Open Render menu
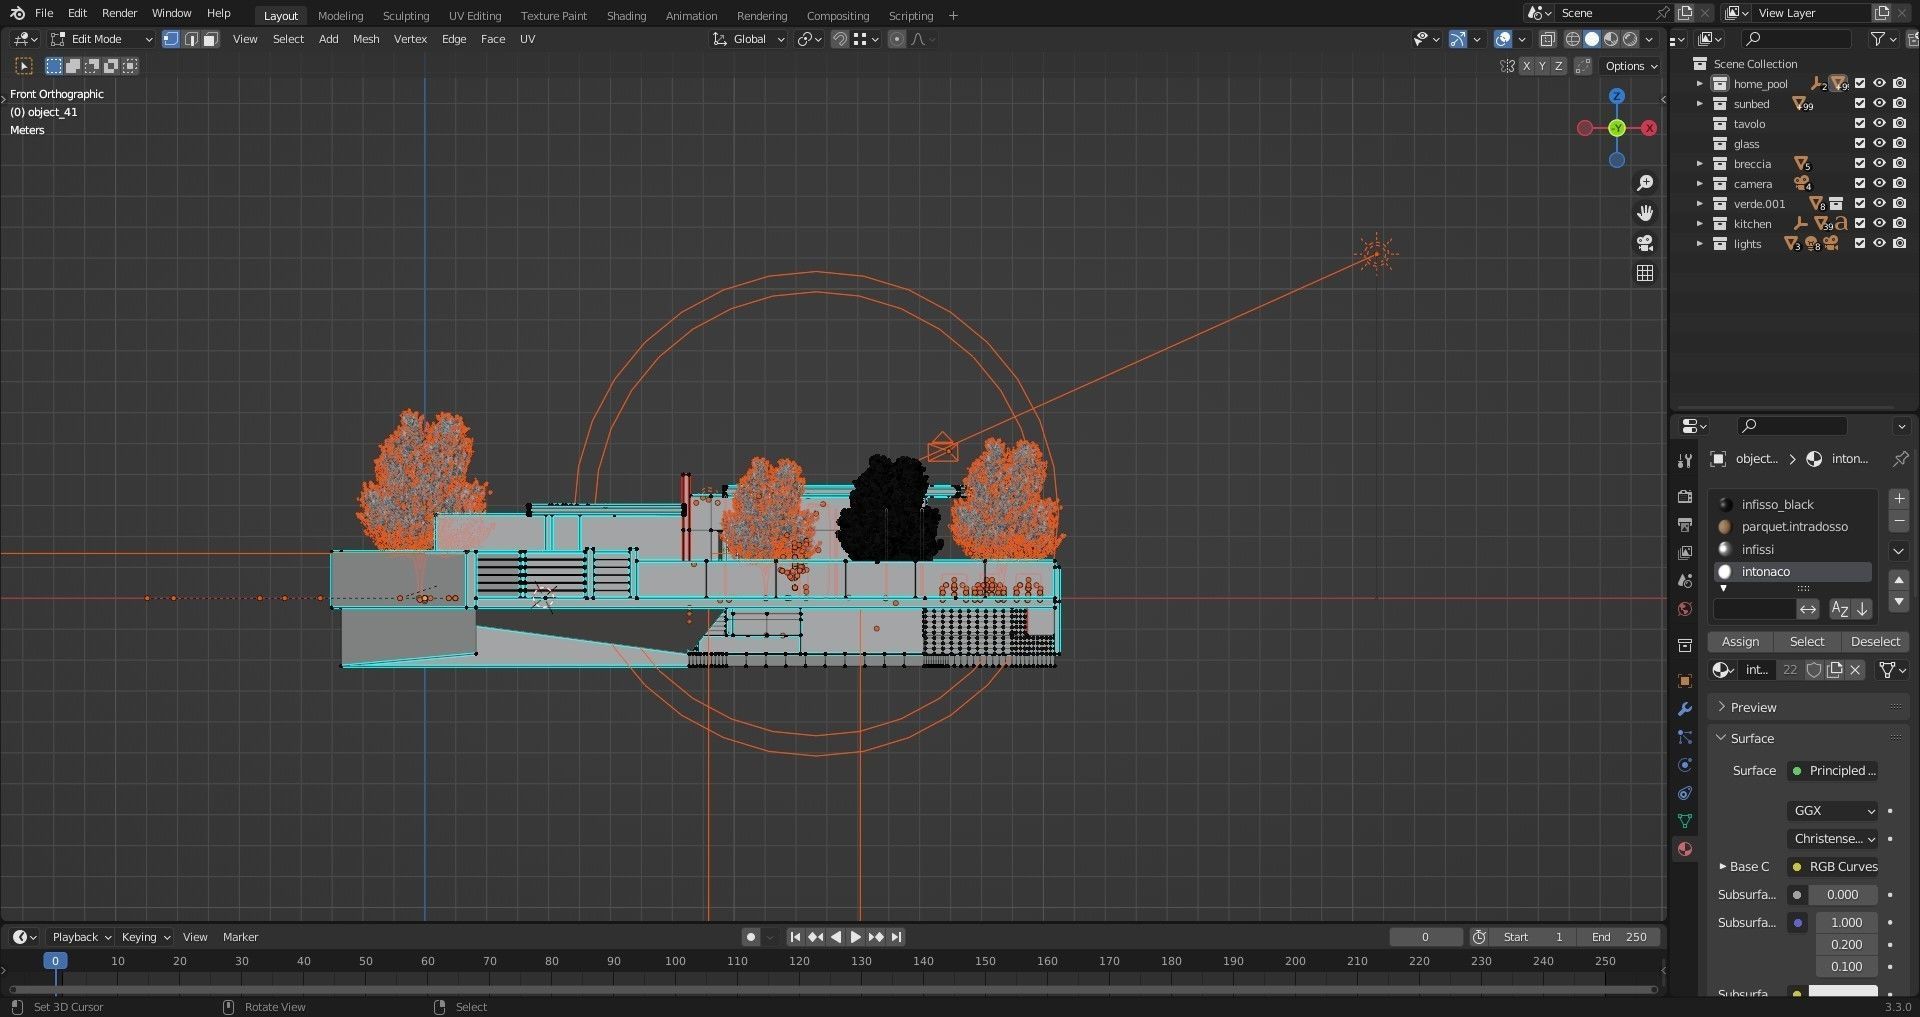This screenshot has height=1017, width=1920. [119, 13]
